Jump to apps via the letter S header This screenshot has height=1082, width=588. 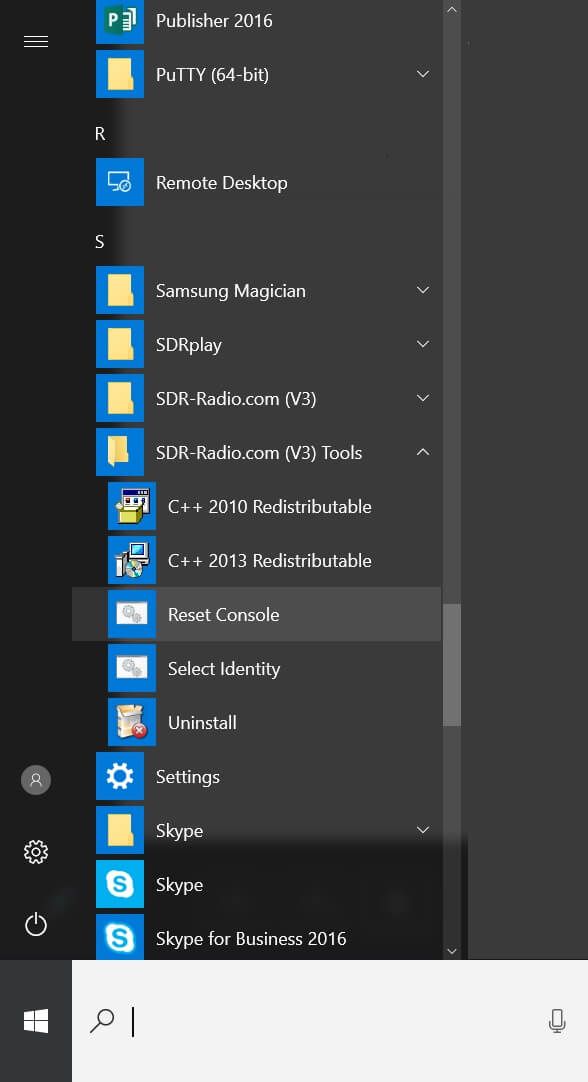[x=100, y=242]
